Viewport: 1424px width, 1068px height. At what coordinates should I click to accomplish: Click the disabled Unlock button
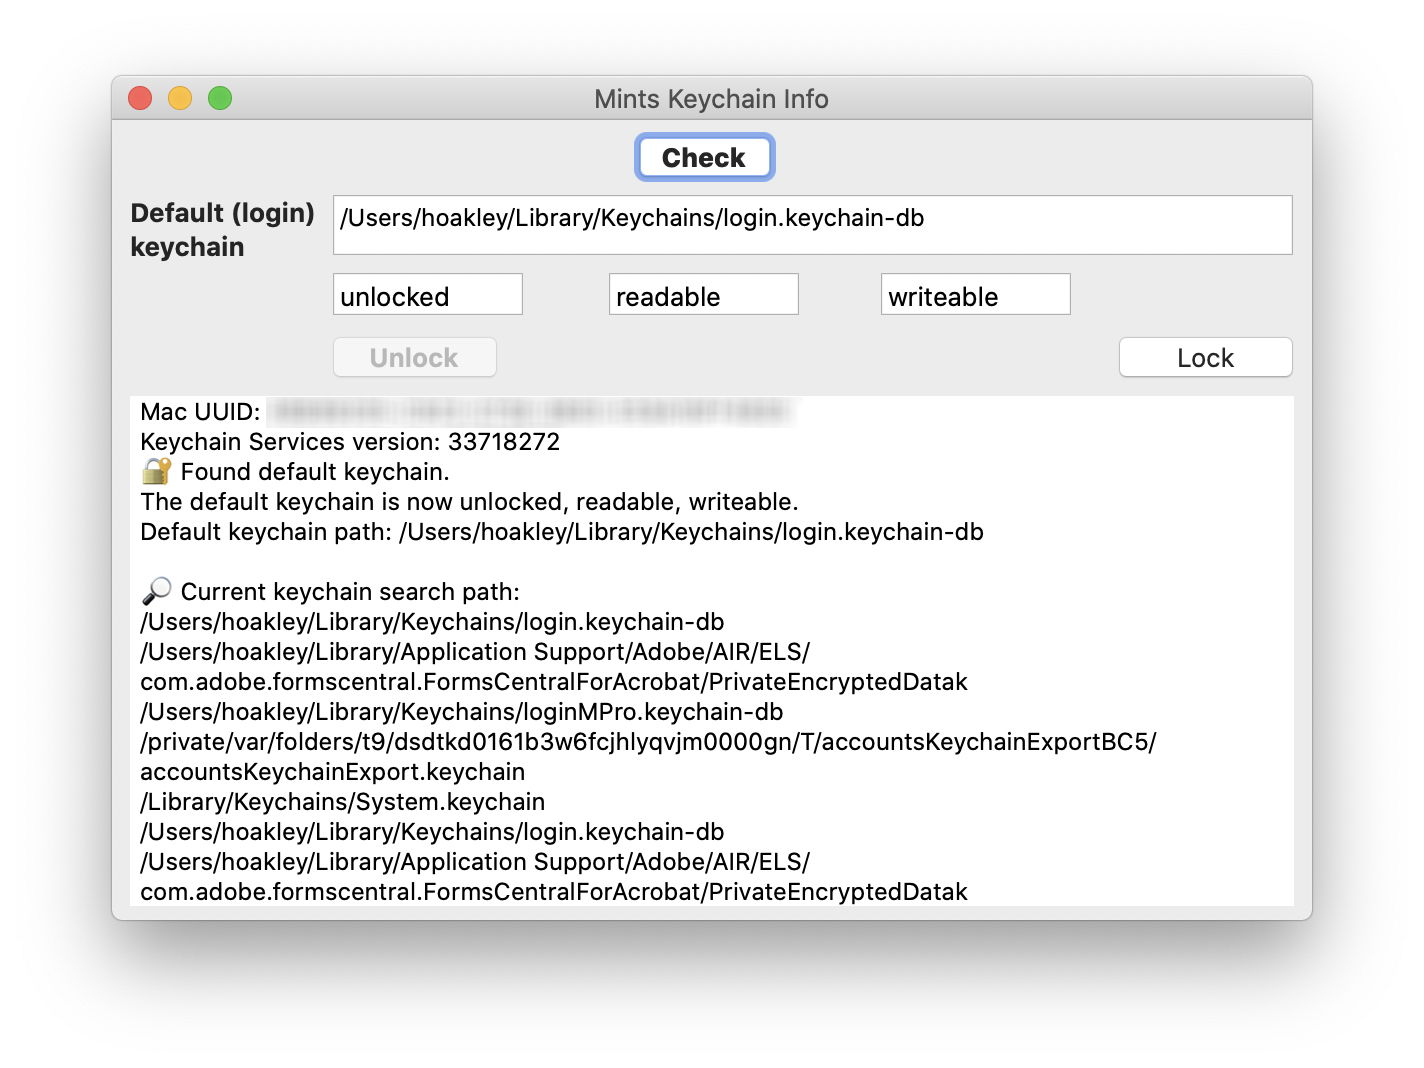pyautogui.click(x=414, y=358)
